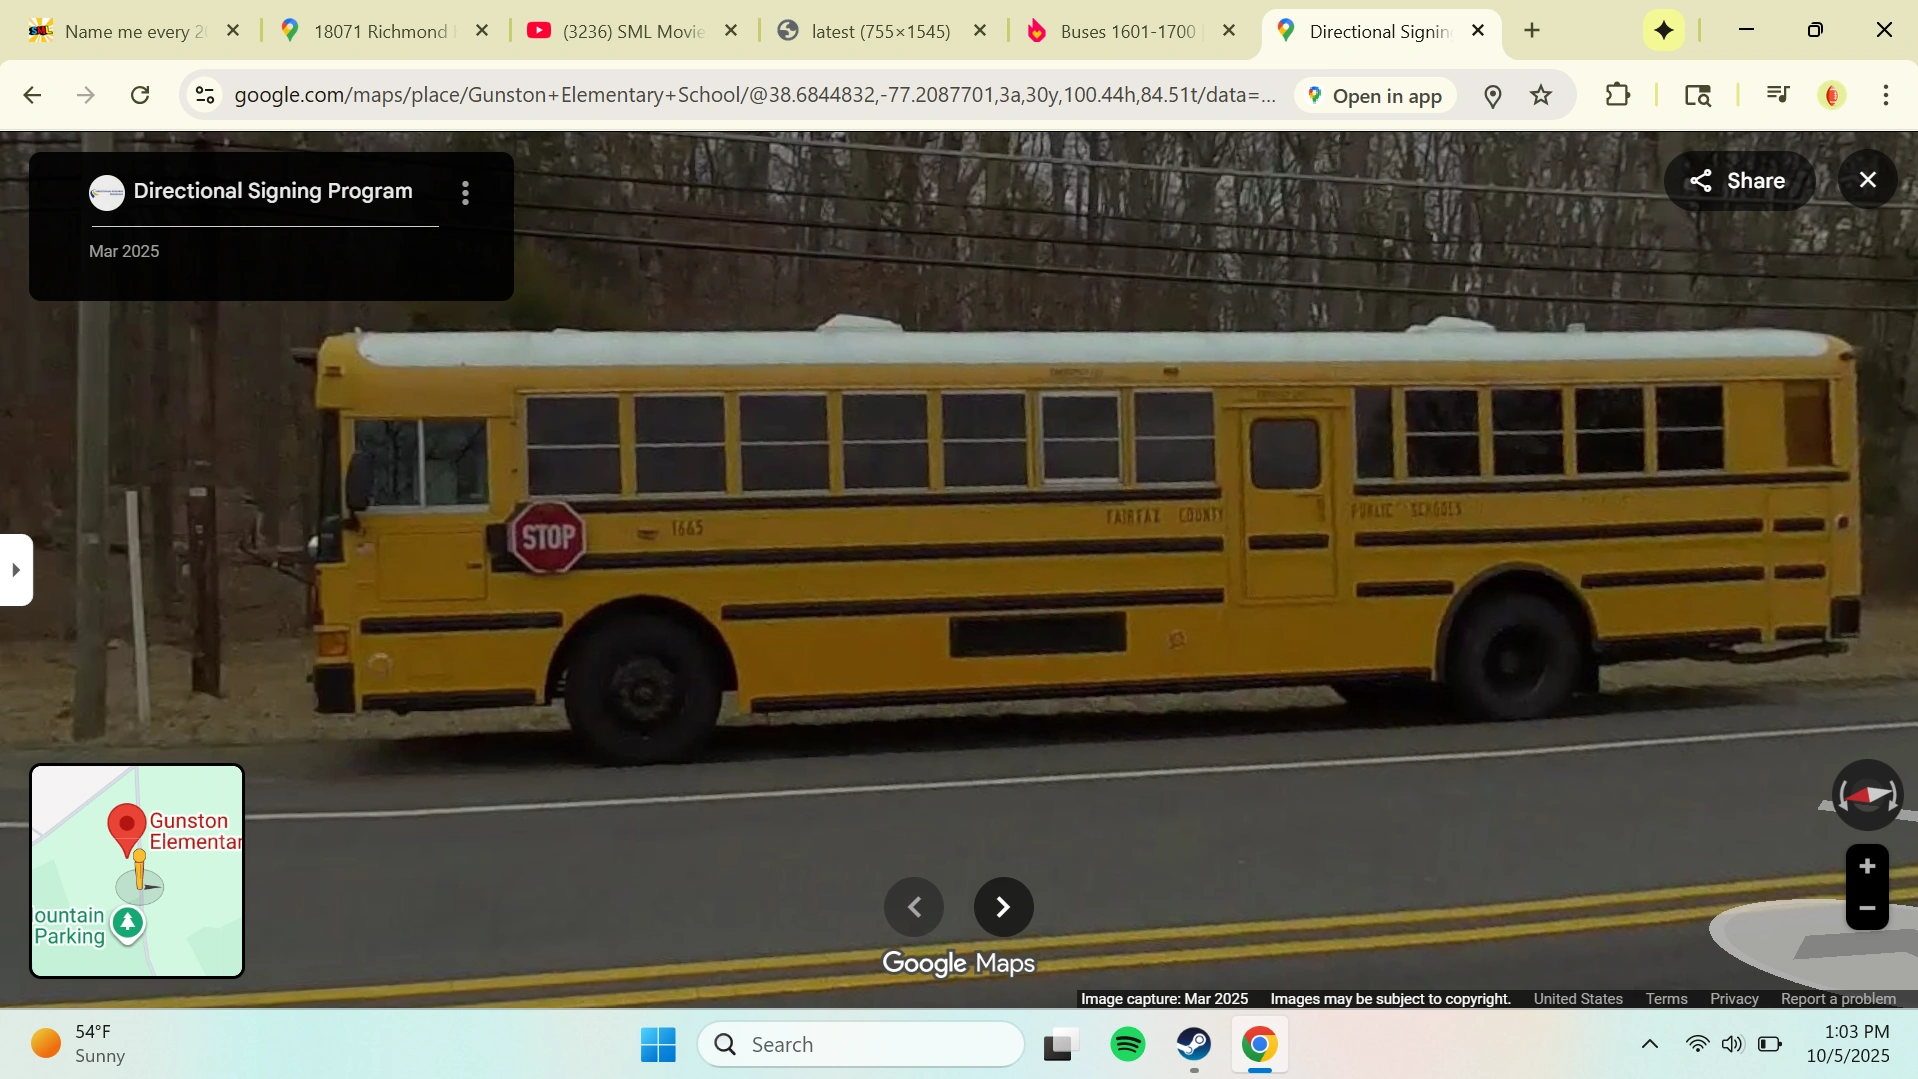Click the browser forward arrow
This screenshot has height=1079, width=1918.
[x=86, y=95]
